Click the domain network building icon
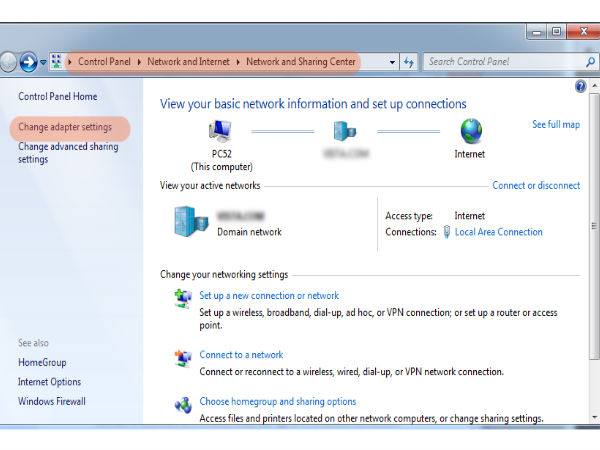 coord(193,222)
